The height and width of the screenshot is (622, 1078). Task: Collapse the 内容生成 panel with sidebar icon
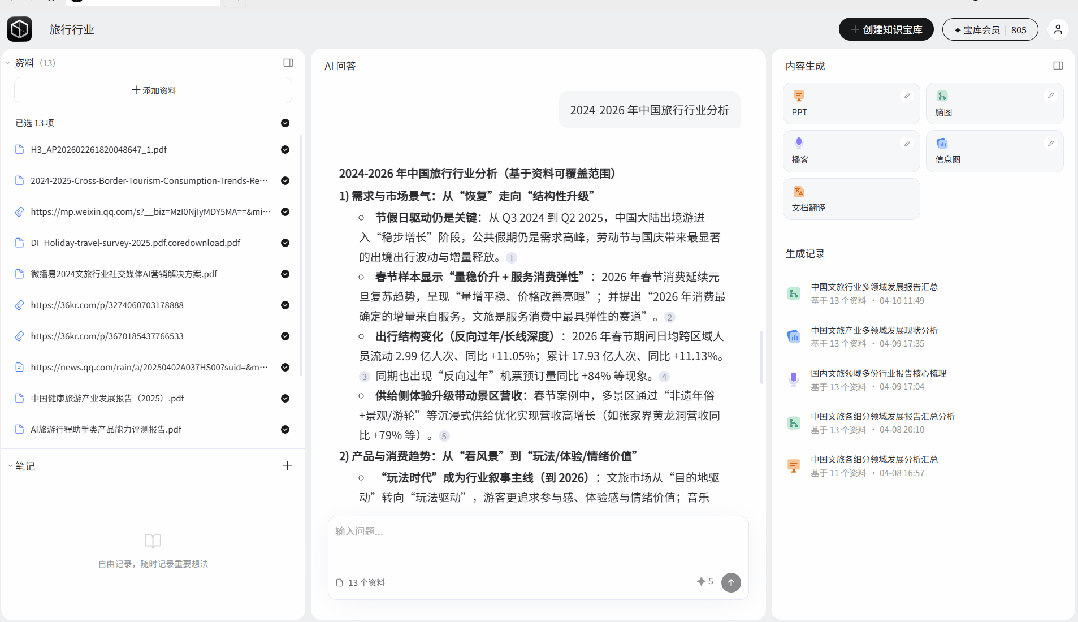(x=1058, y=66)
